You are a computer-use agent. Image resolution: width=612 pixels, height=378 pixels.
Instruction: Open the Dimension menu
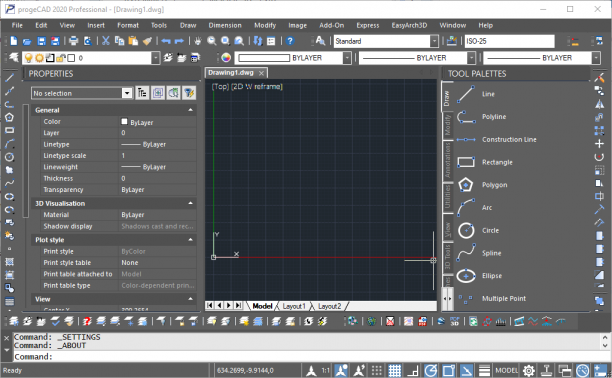pos(225,25)
